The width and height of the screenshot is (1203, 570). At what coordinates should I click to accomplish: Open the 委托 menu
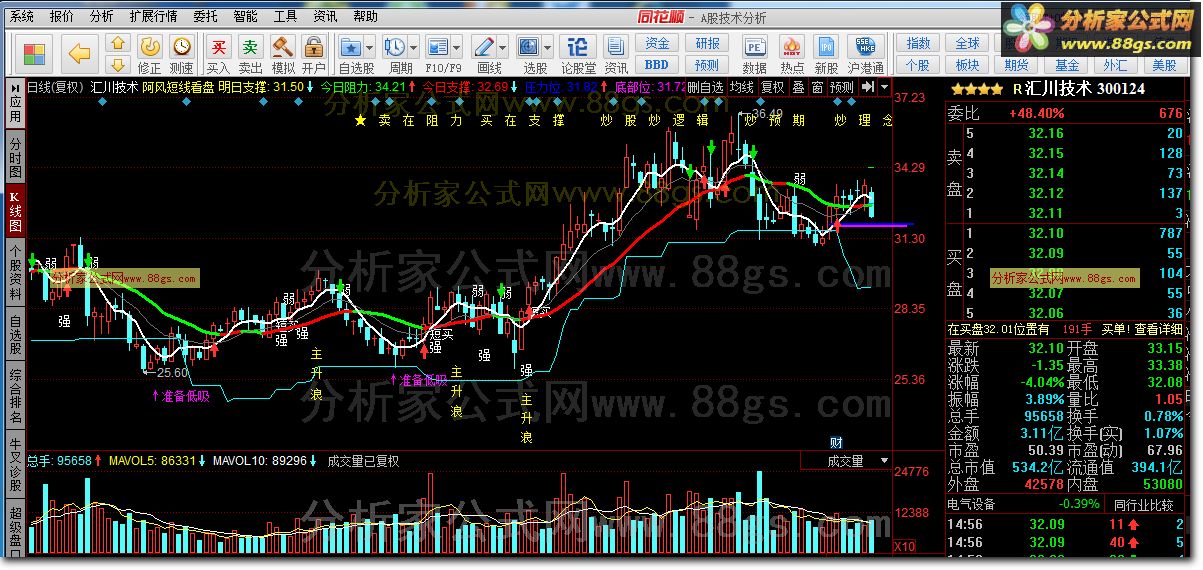(205, 16)
